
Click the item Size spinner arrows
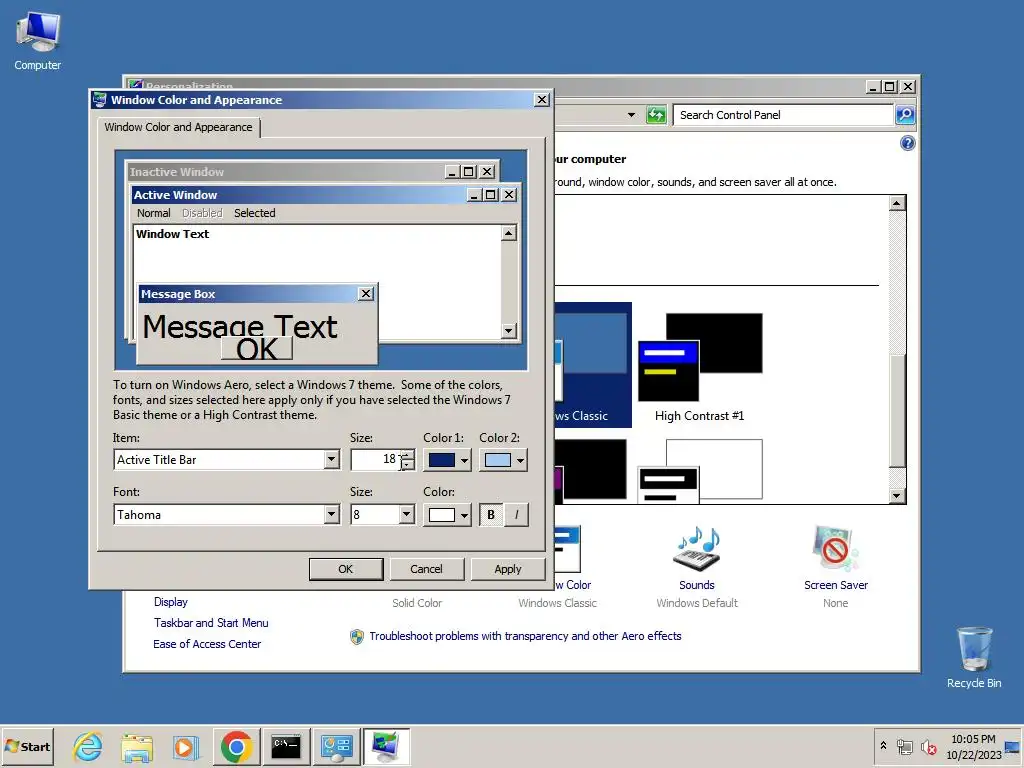pos(408,460)
